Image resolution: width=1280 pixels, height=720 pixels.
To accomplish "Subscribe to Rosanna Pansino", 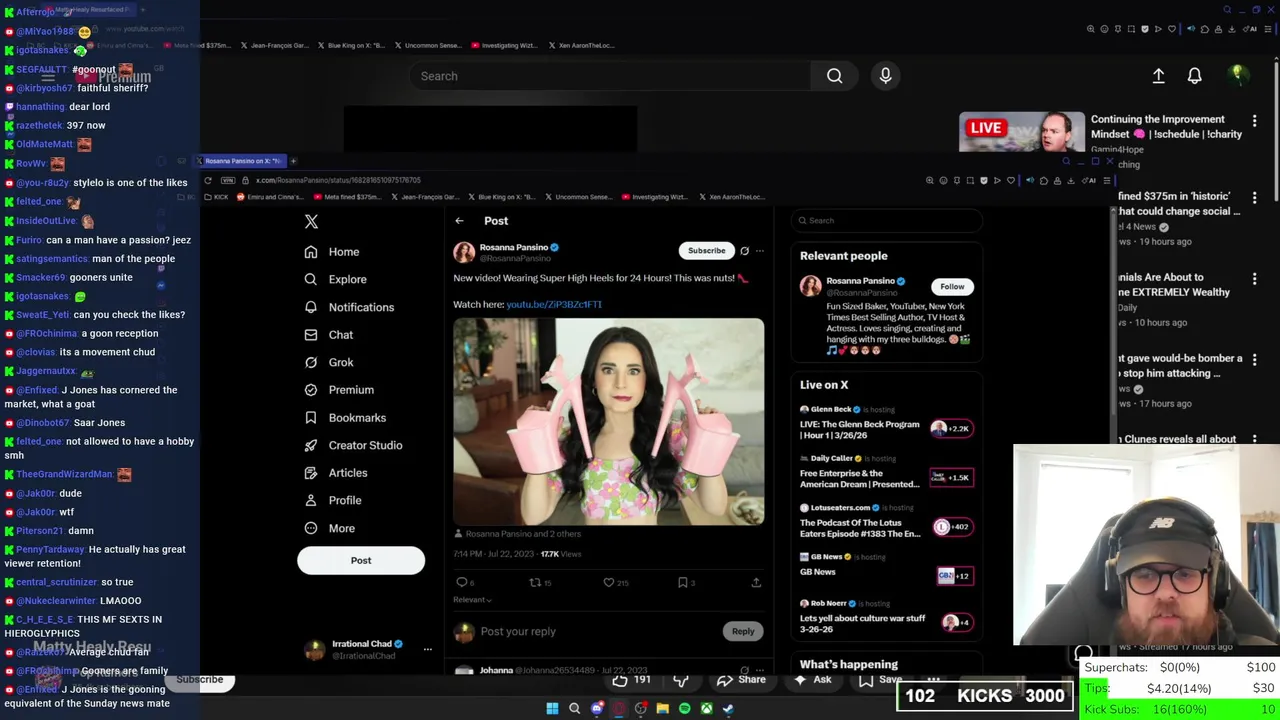I will (x=706, y=251).
